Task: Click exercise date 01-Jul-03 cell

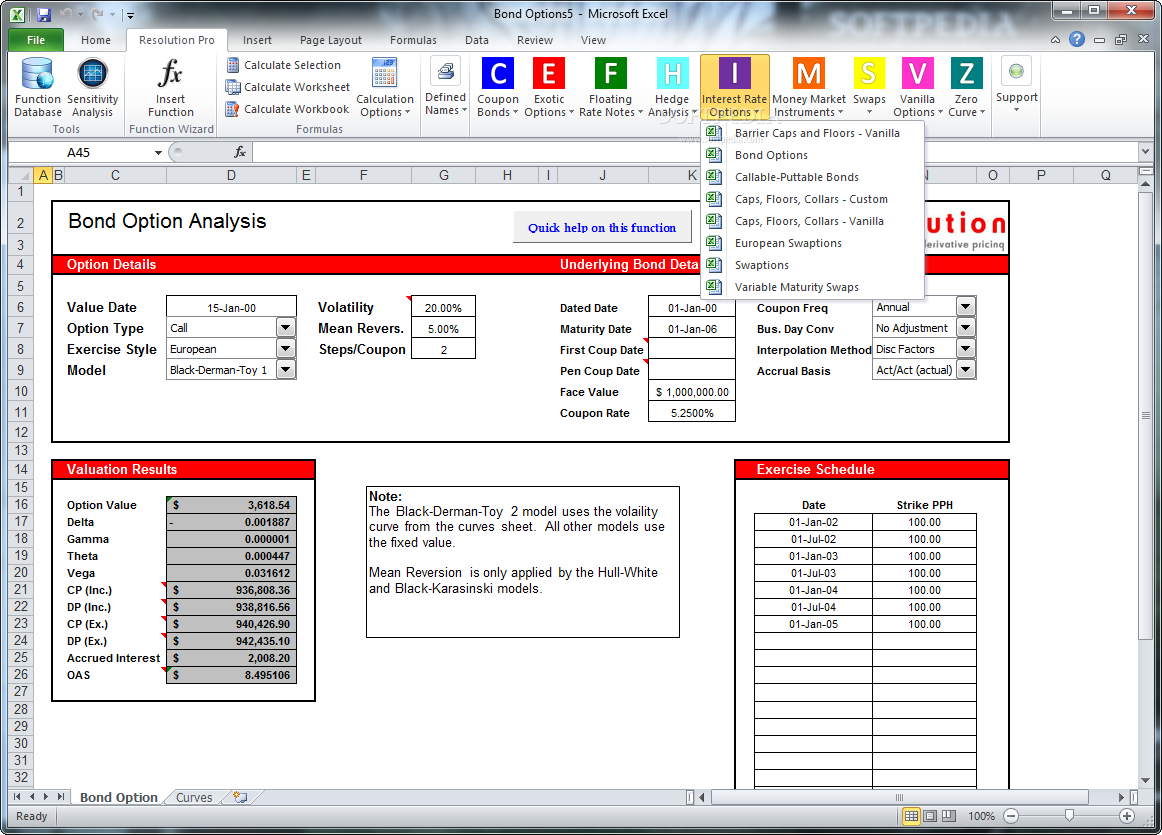Action: 813,573
